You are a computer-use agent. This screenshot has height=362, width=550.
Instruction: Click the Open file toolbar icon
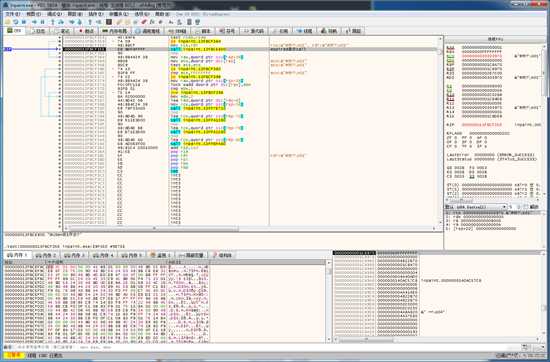[x=7, y=22]
